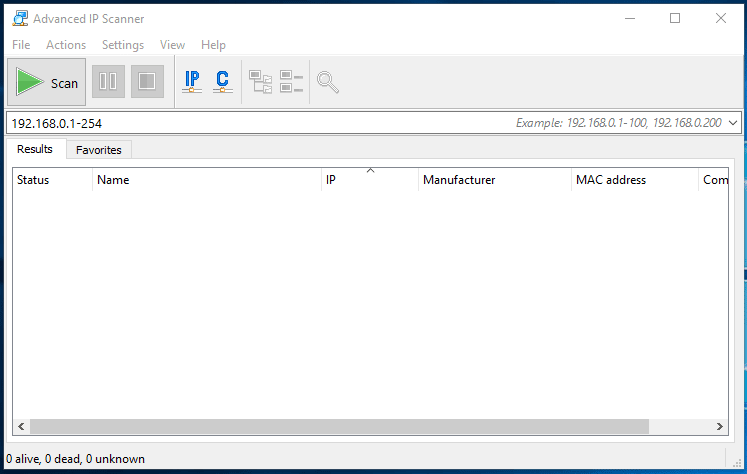The image size is (747, 474).
Task: Open the Actions menu
Action: tap(66, 45)
